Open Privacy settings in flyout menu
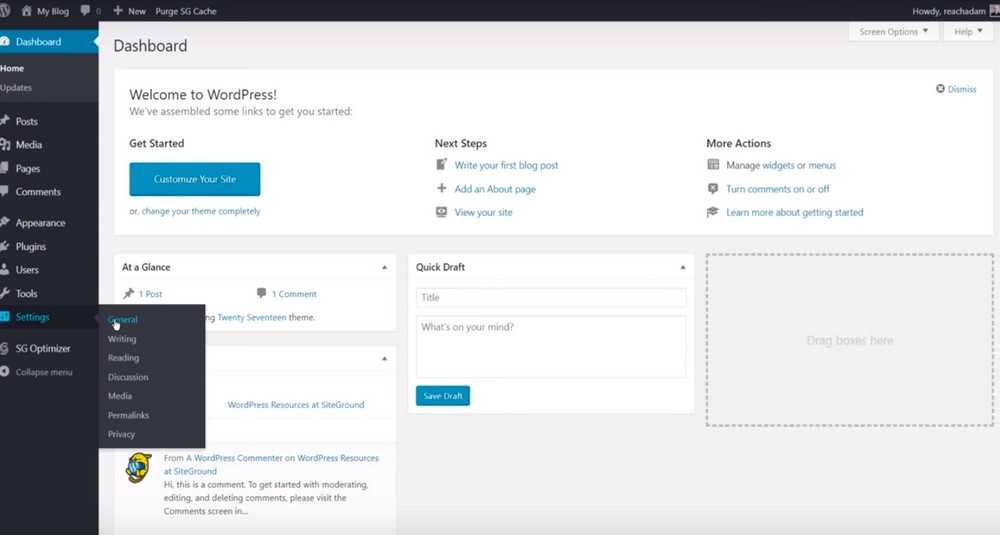1000x535 pixels. point(121,434)
